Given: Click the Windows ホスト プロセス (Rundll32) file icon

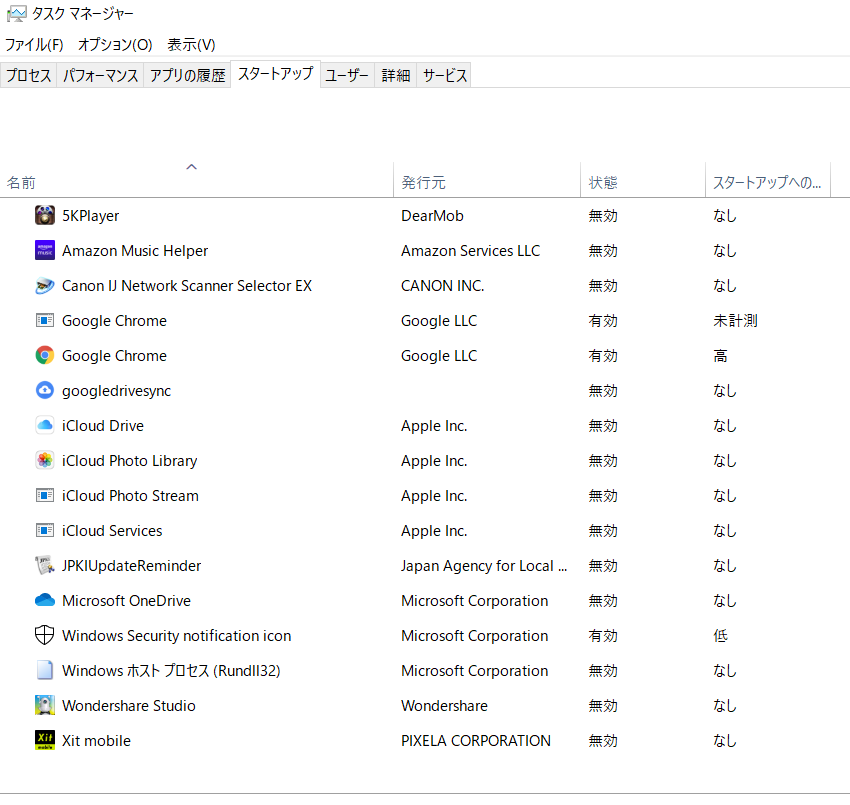Looking at the screenshot, I should [45, 670].
